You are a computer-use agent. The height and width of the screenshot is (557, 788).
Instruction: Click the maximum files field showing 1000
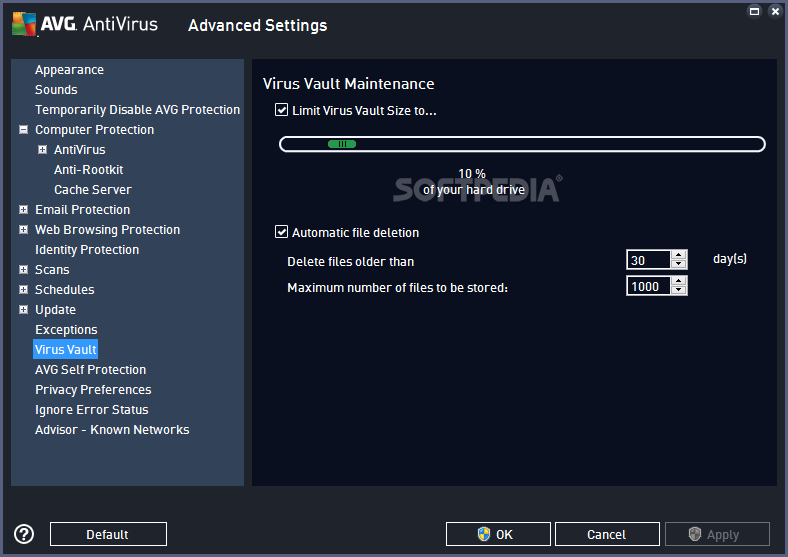[648, 286]
